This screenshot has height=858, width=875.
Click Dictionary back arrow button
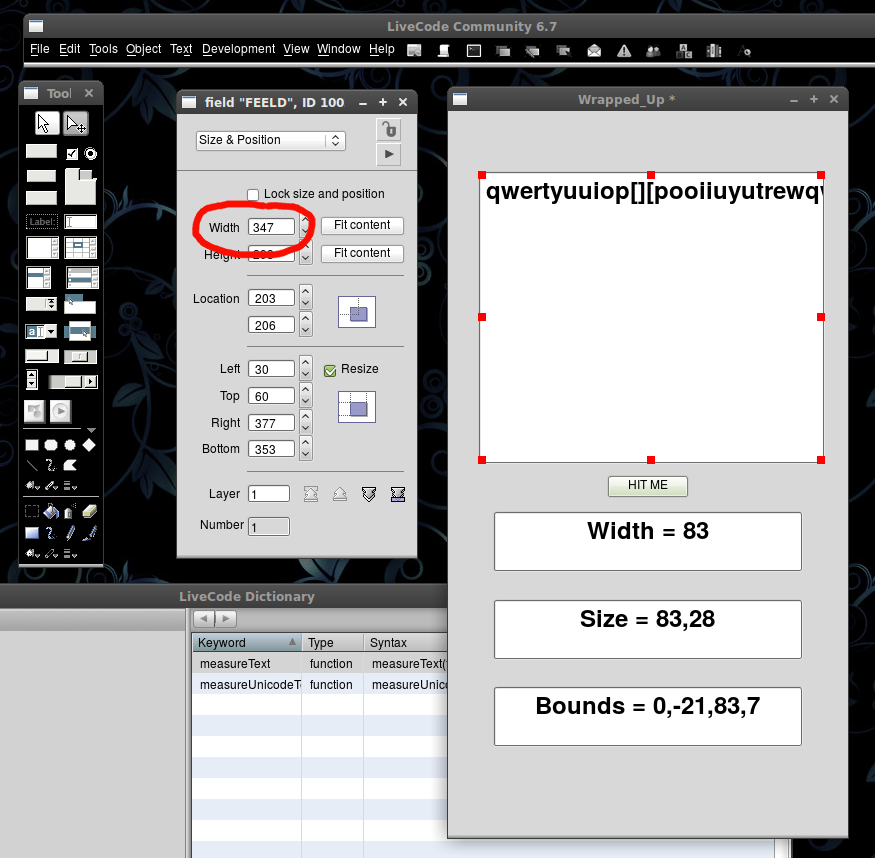[204, 619]
